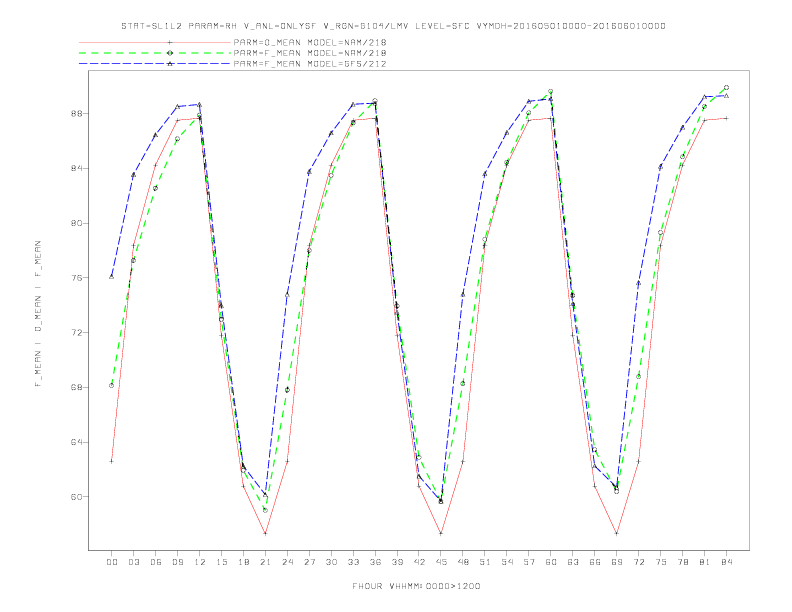Click y-axis tick value 64

[x=74, y=442]
